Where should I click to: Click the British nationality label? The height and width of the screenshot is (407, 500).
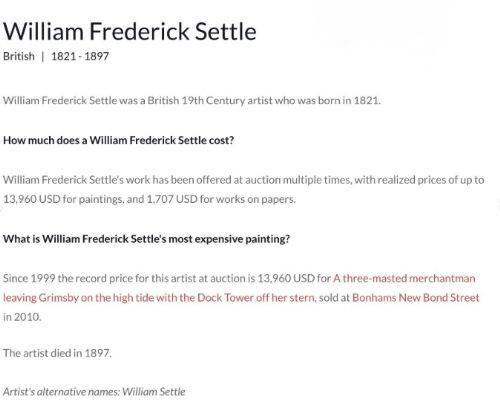click(x=19, y=56)
